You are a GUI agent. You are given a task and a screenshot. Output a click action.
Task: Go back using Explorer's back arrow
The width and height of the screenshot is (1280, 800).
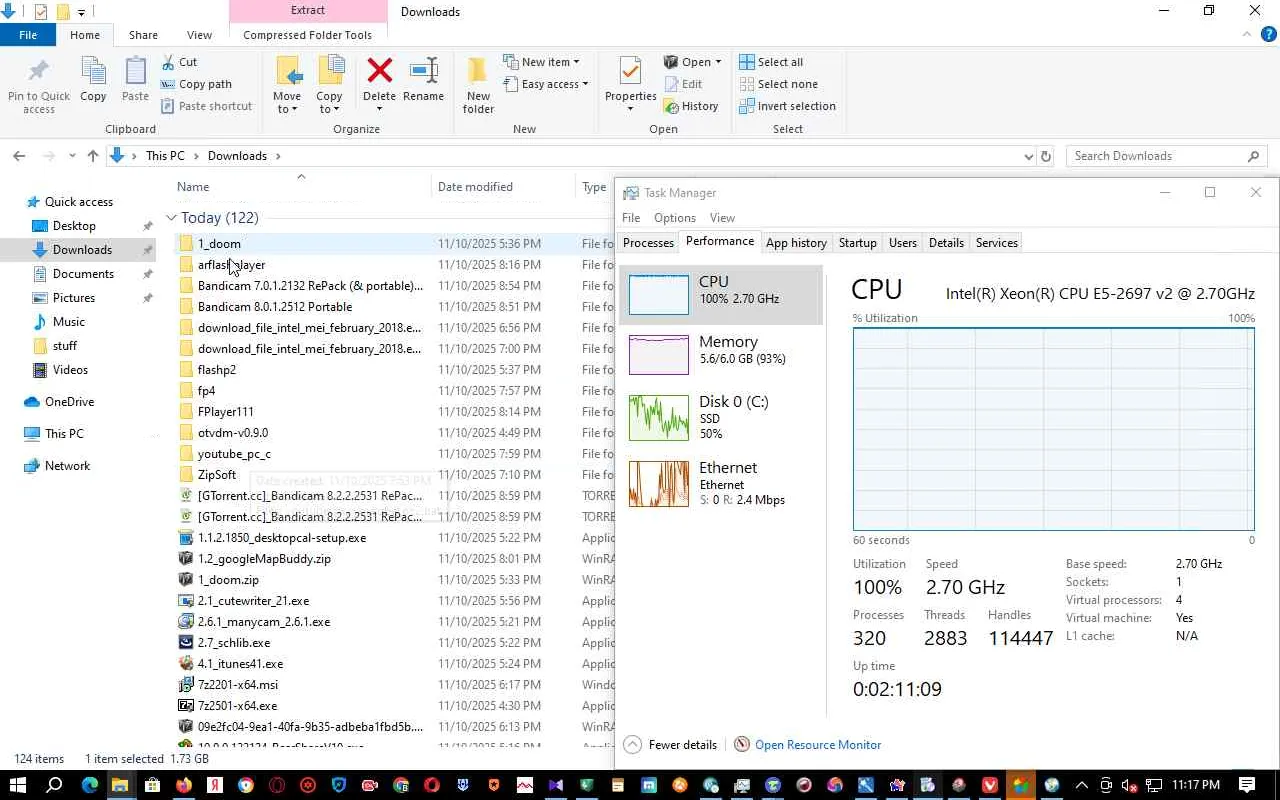[19, 156]
